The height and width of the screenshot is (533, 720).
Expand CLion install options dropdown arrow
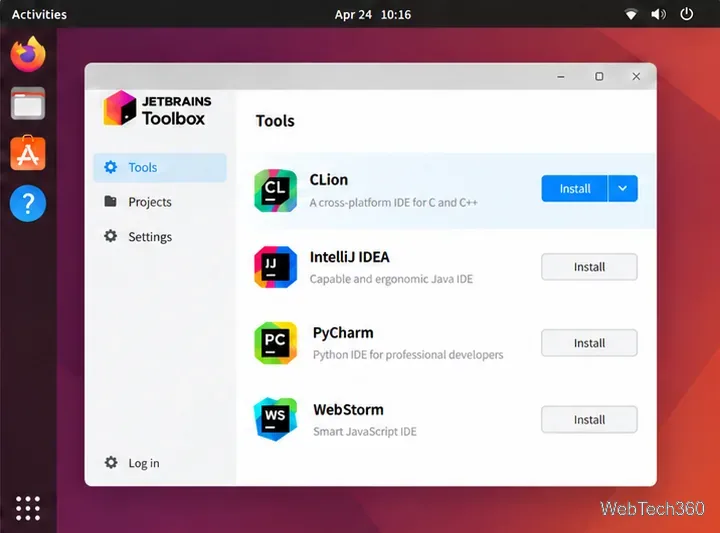(x=623, y=188)
